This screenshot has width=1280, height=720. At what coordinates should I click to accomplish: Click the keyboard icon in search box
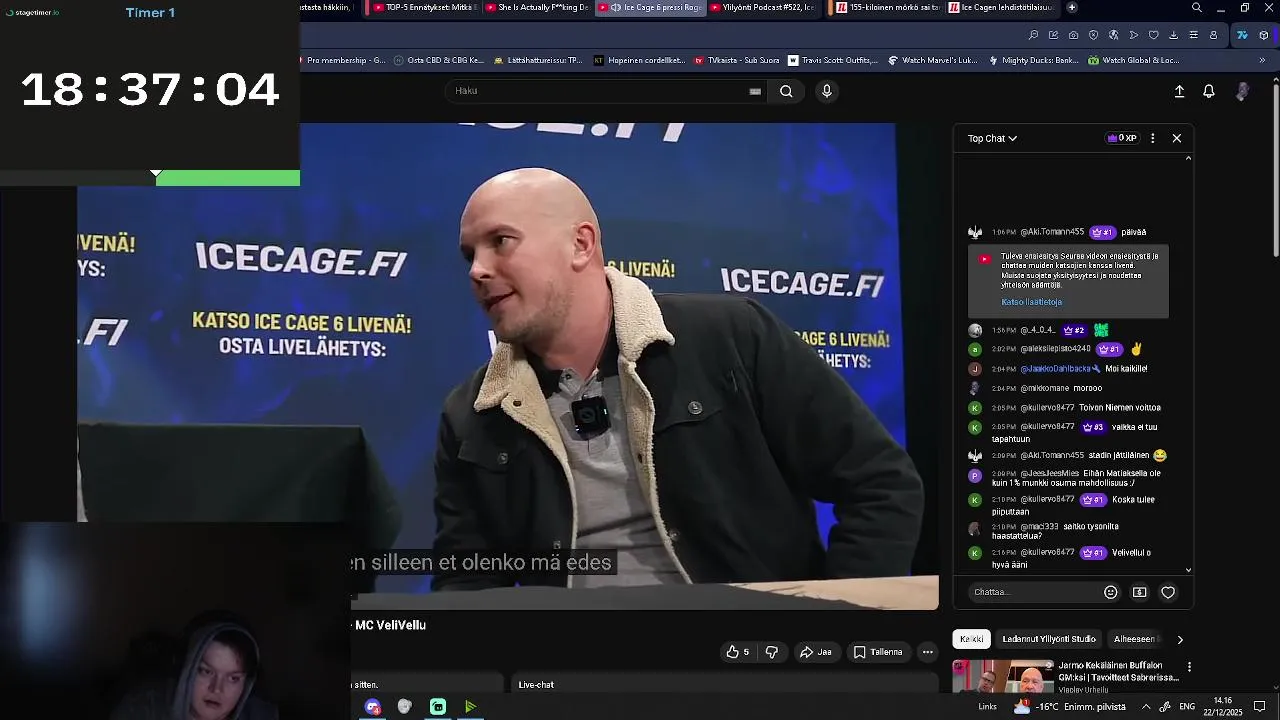point(755,91)
